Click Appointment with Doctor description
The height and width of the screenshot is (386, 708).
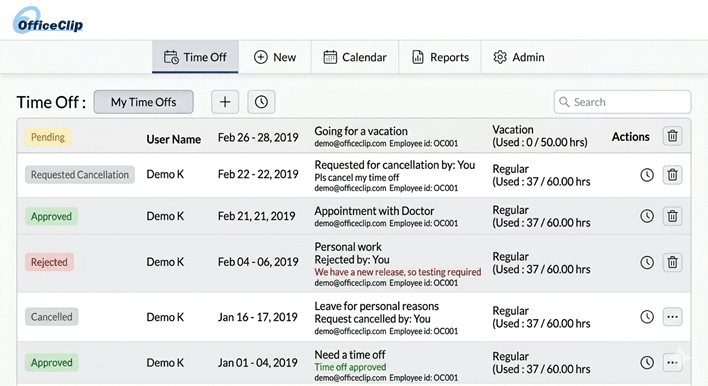click(x=374, y=211)
